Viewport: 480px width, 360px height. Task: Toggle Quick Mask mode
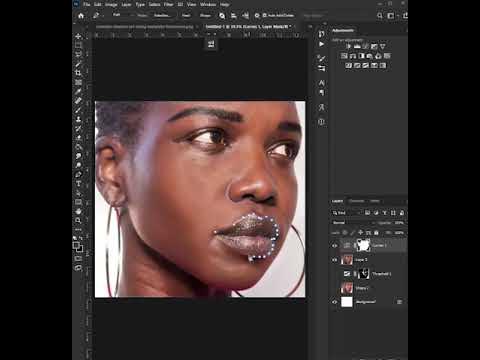coord(78,258)
